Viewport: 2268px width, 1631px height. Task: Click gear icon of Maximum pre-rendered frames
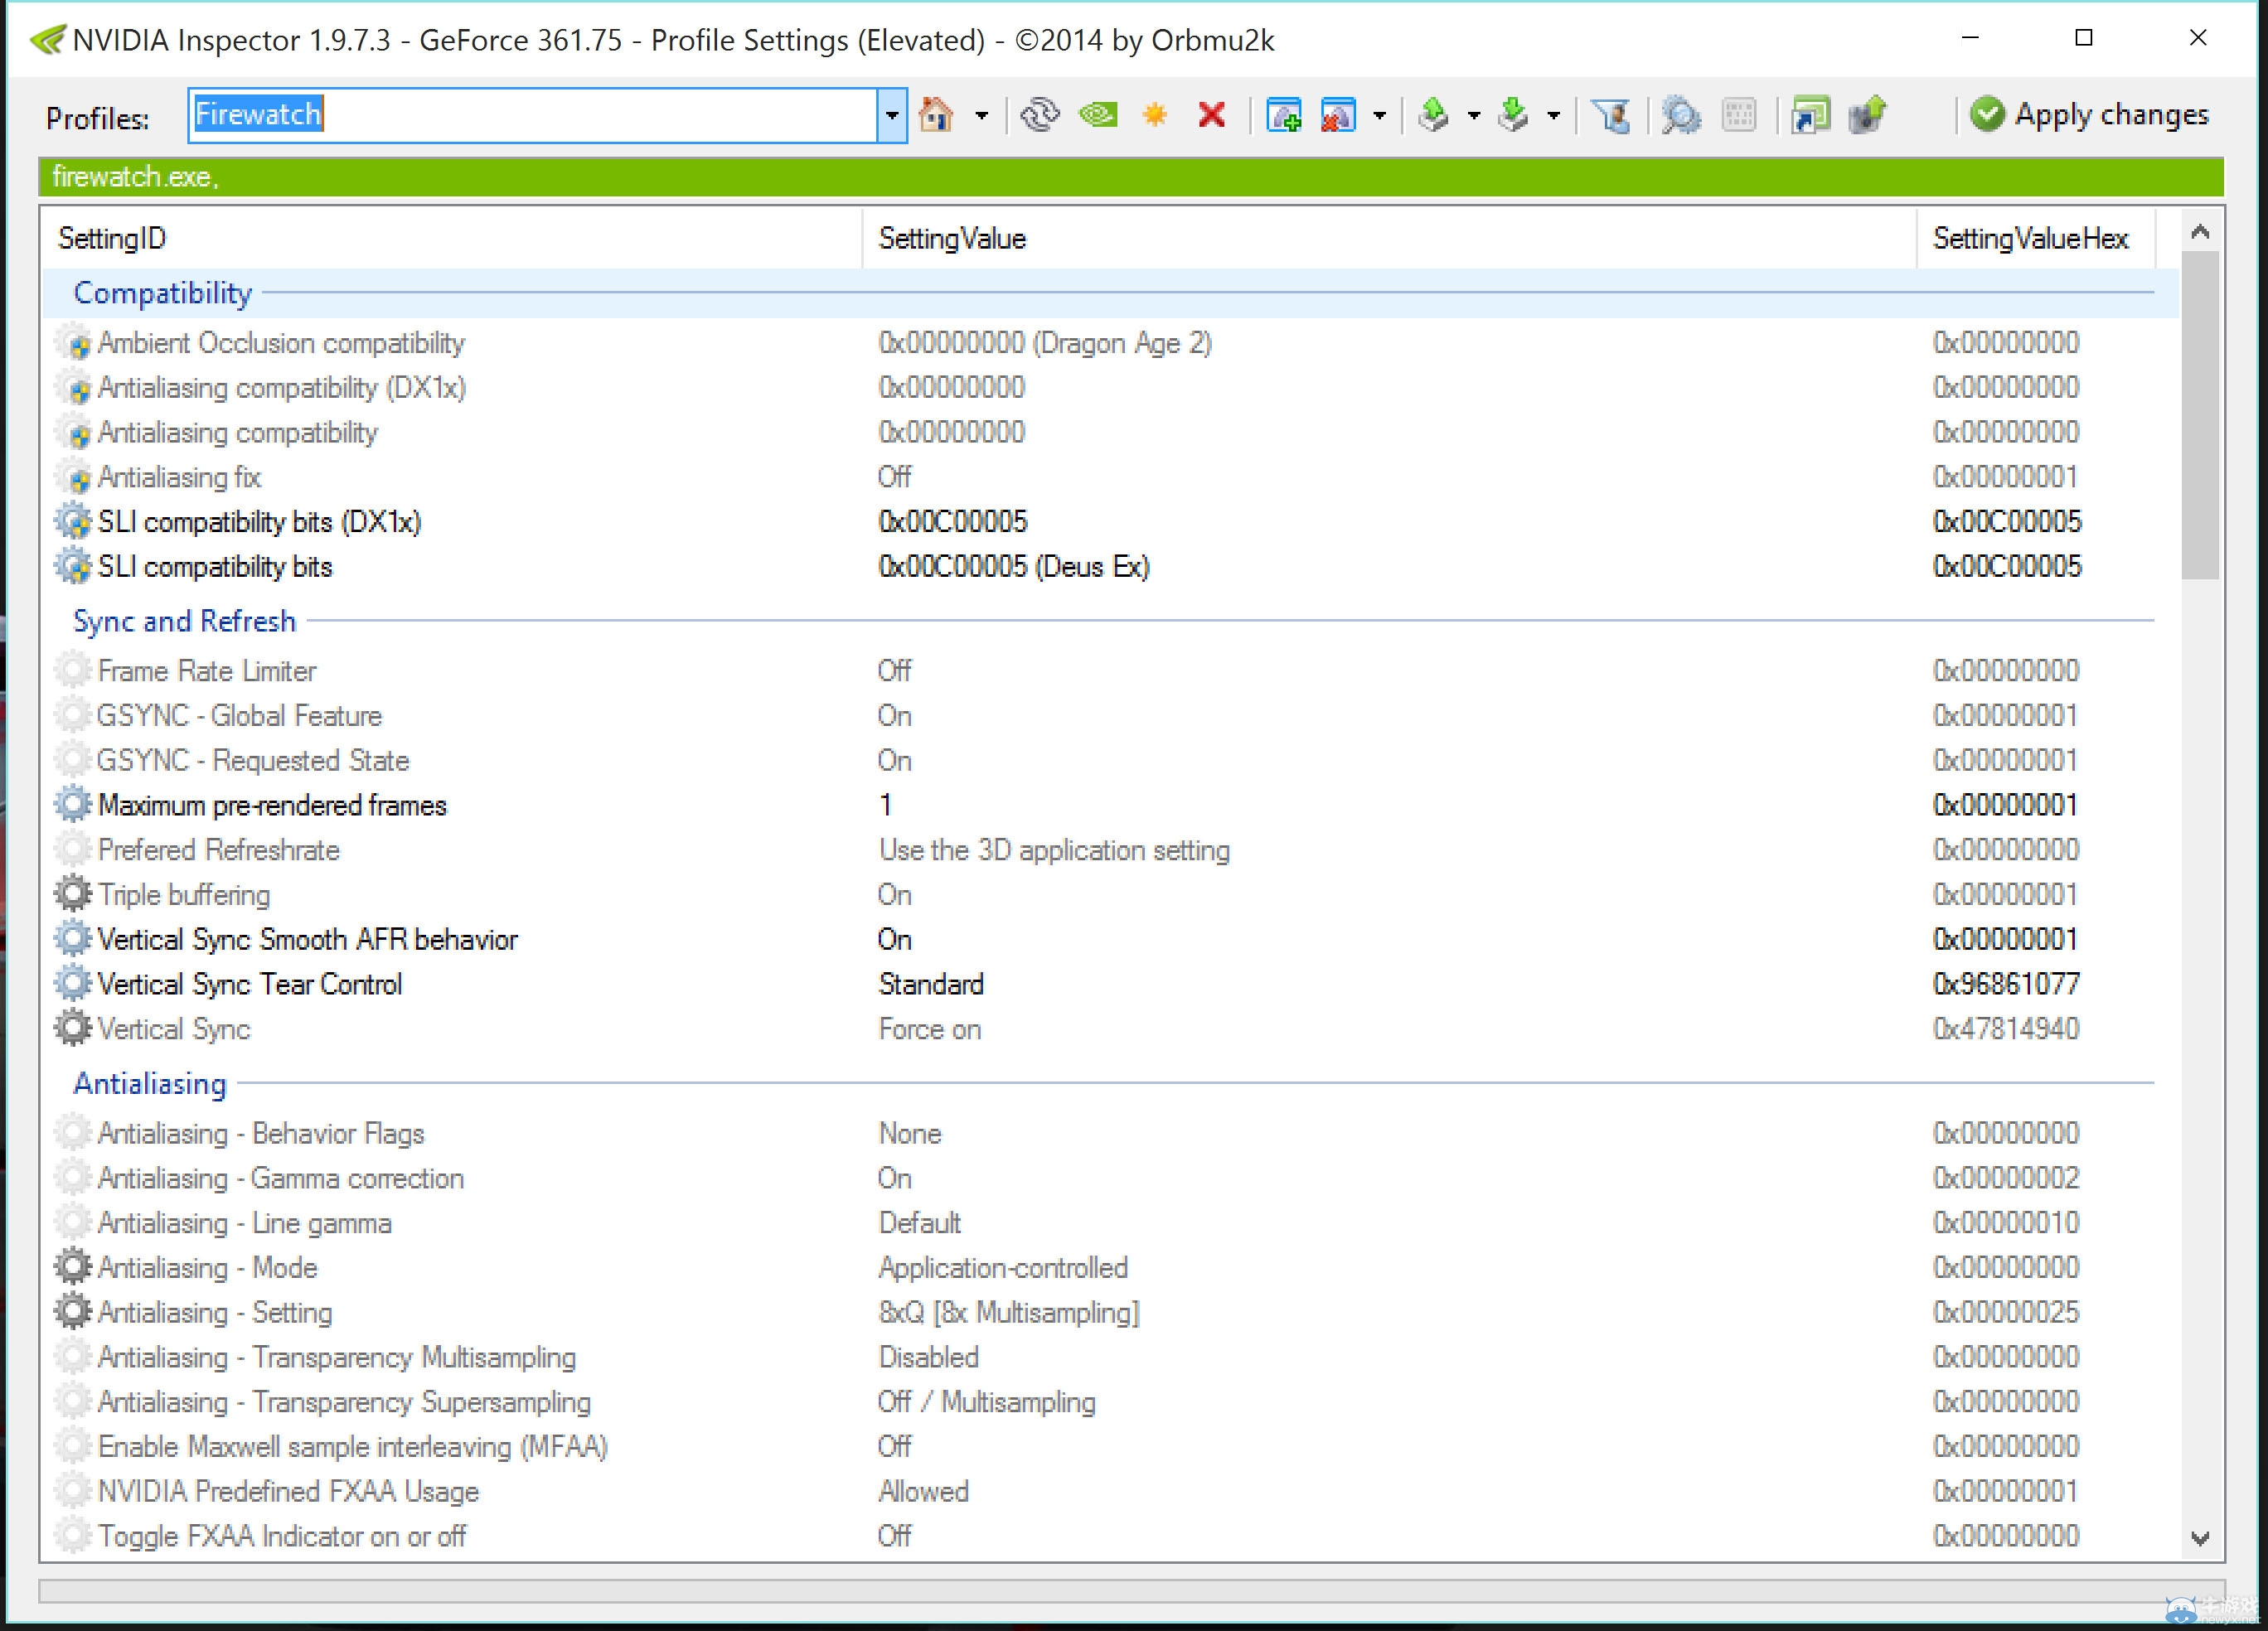coord(73,805)
